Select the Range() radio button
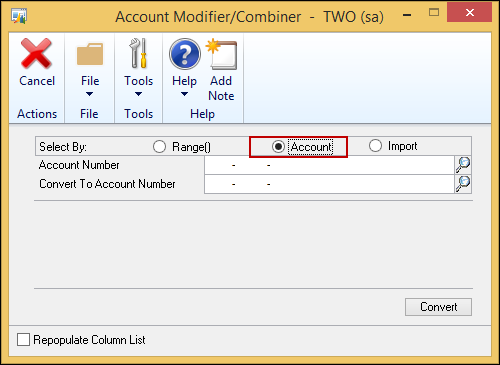The width and height of the screenshot is (500, 365). [x=159, y=147]
